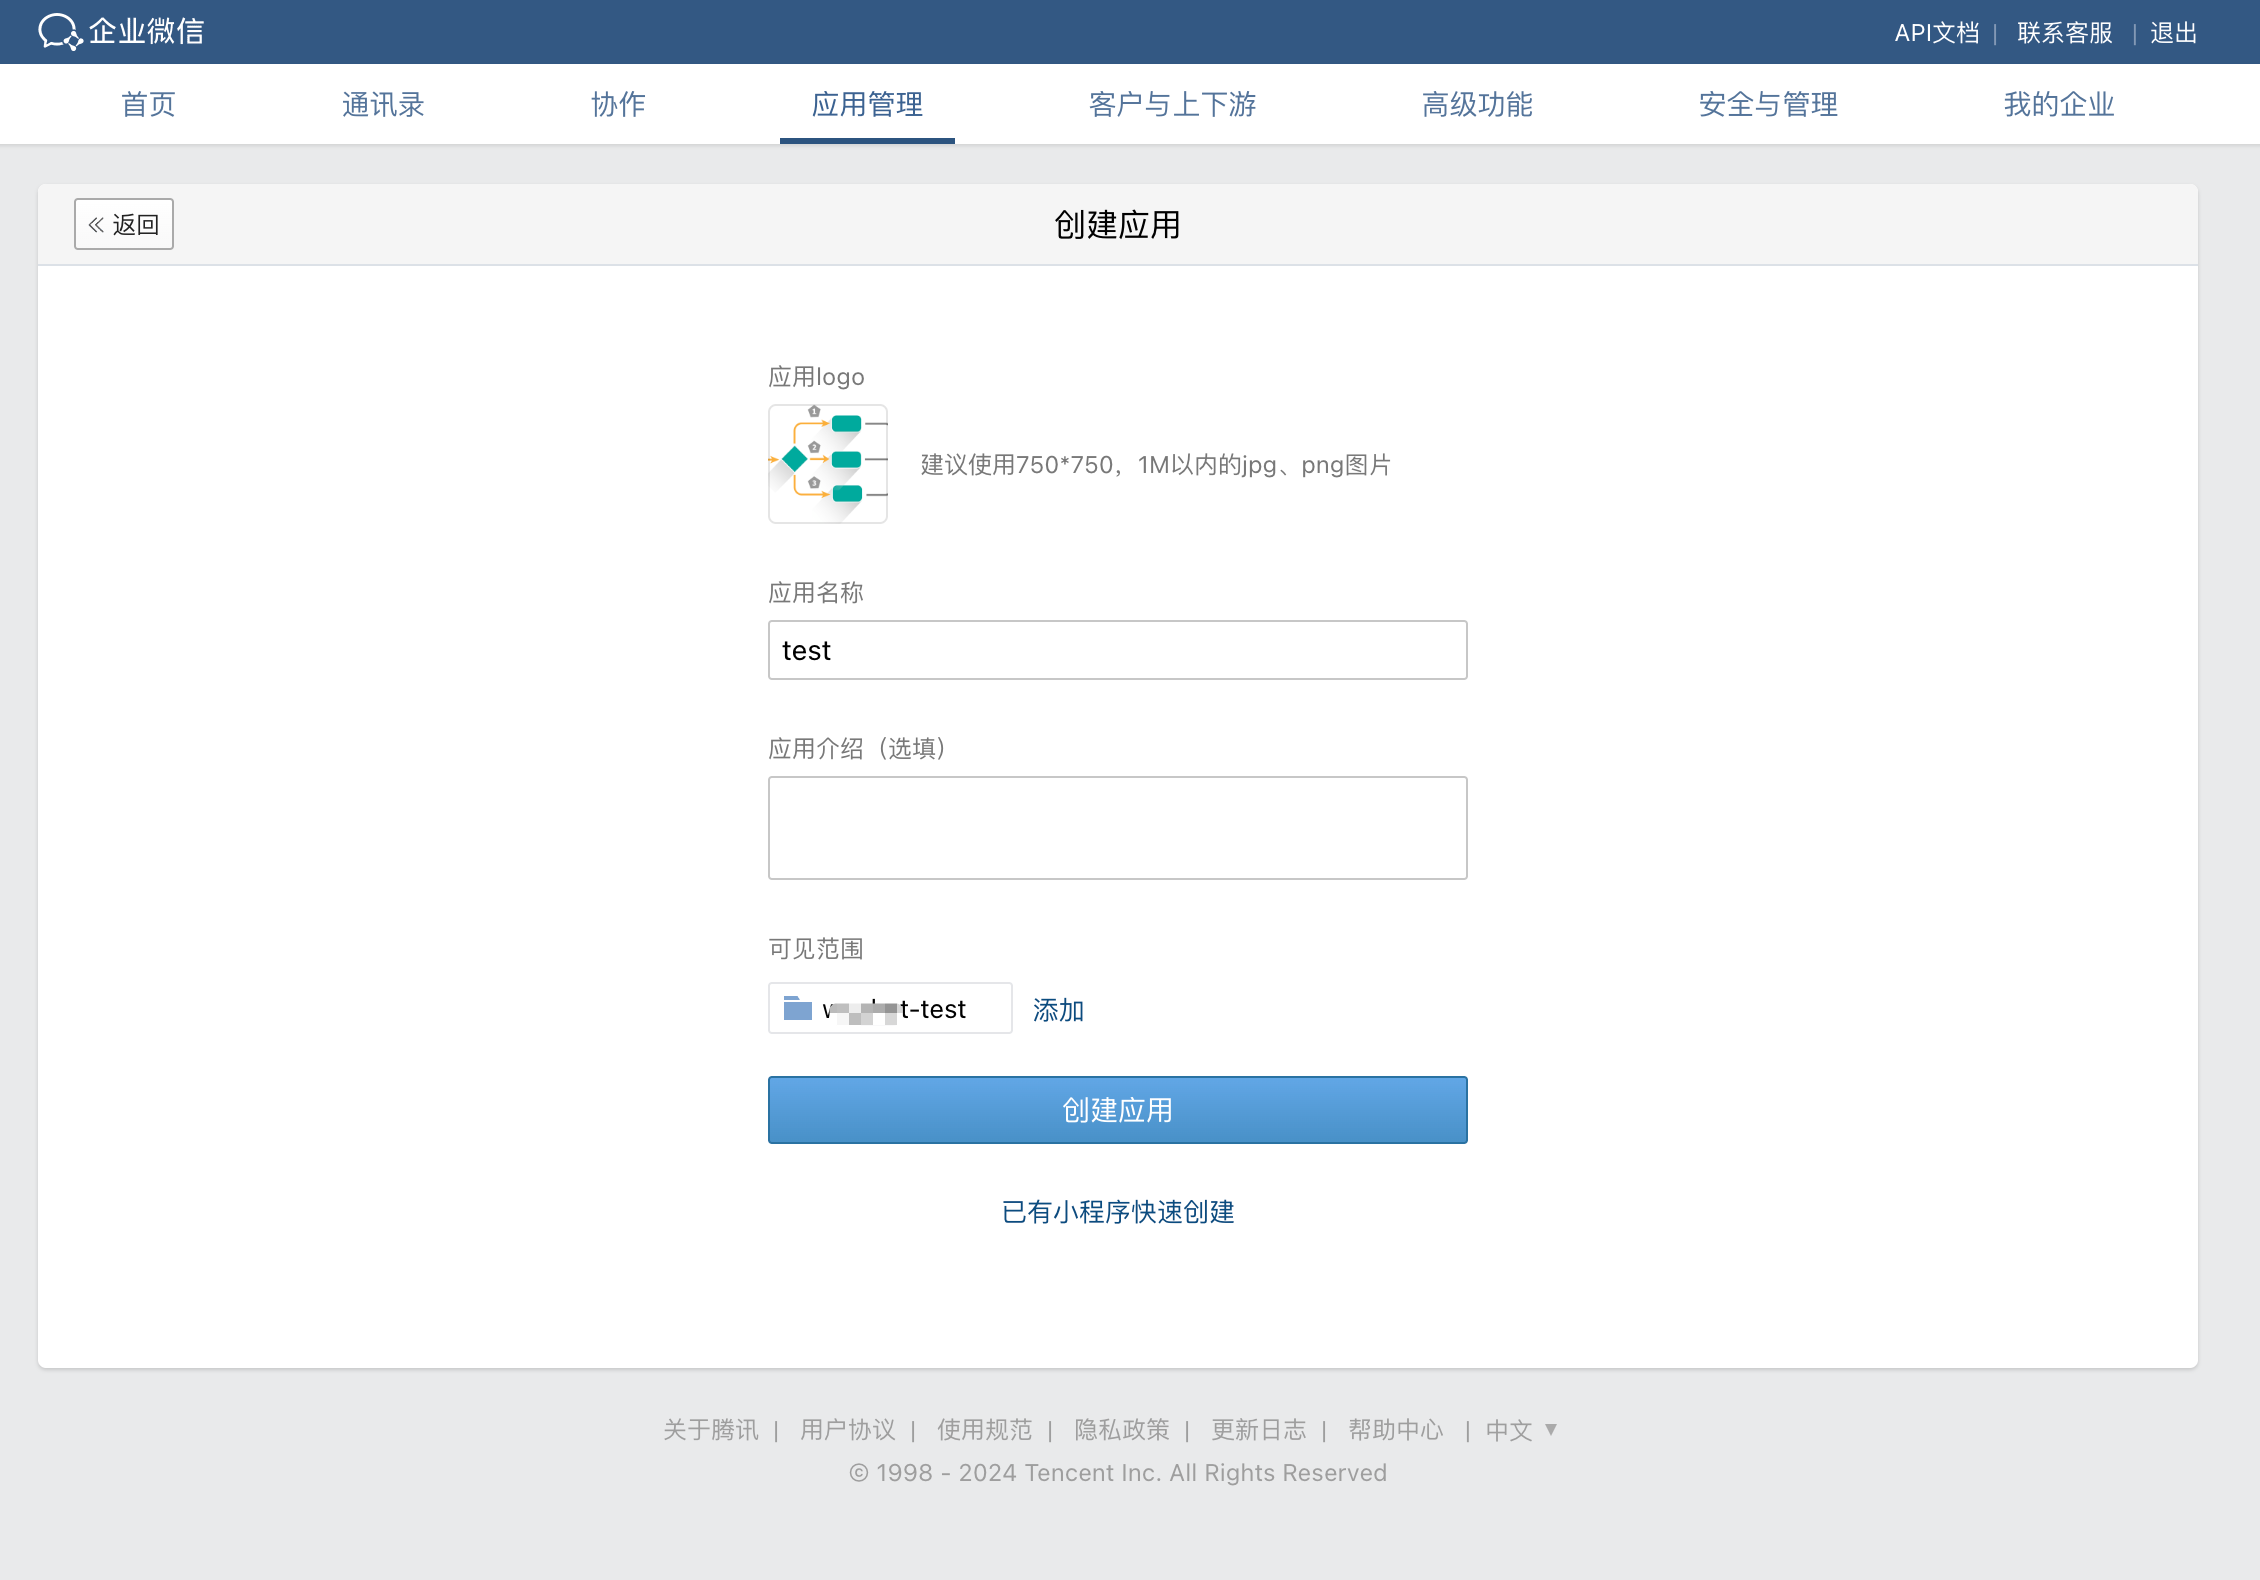Open the 首页 tab
Viewport: 2260px width, 1580px height.
[148, 104]
